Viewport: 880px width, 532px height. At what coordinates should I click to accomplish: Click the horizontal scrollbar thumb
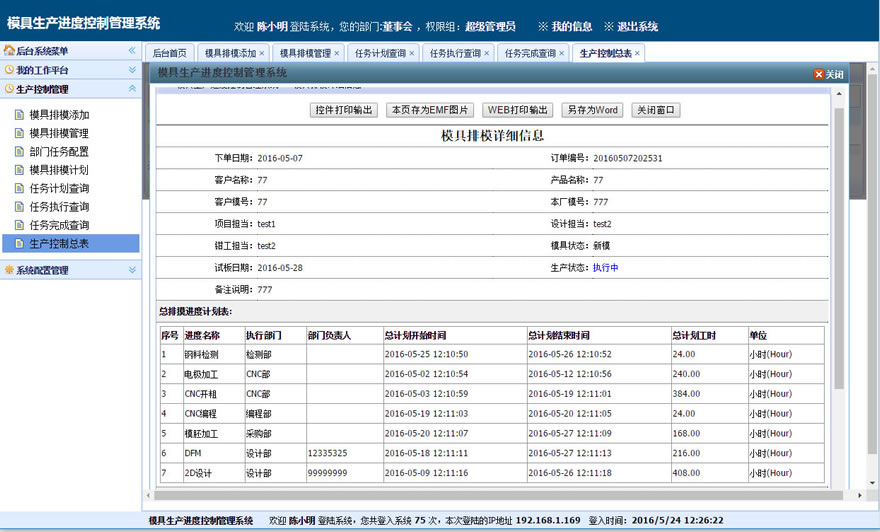(x=498, y=496)
